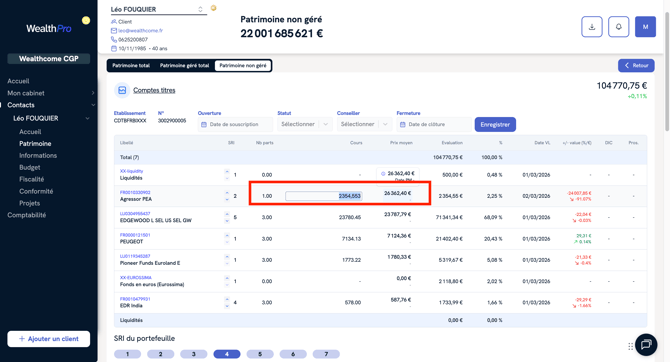Screen dimensions: 670x362
Task: Switch to Patrimoine total tab
Action: [x=131, y=65]
